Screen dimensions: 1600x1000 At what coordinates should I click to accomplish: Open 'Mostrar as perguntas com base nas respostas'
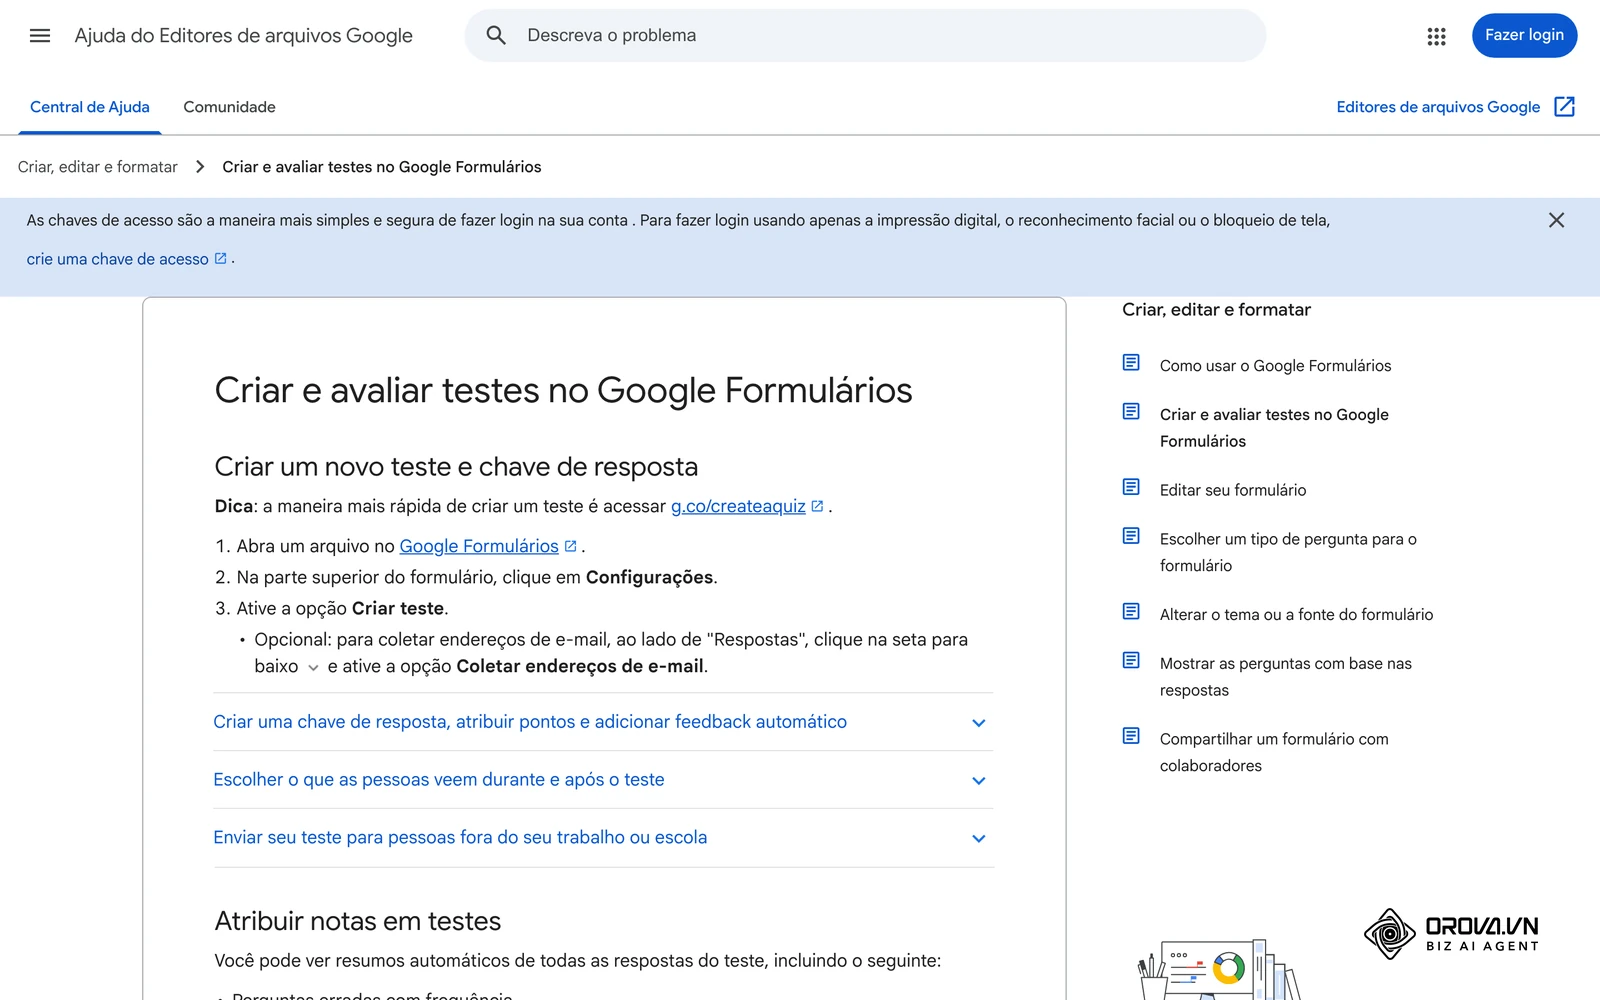click(1286, 677)
